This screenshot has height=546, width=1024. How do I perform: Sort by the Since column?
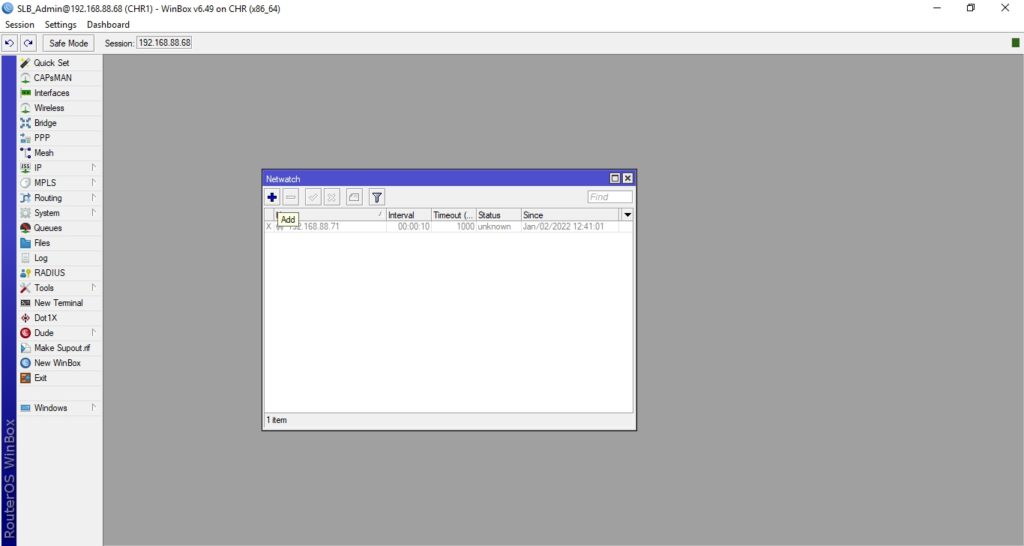click(x=570, y=215)
